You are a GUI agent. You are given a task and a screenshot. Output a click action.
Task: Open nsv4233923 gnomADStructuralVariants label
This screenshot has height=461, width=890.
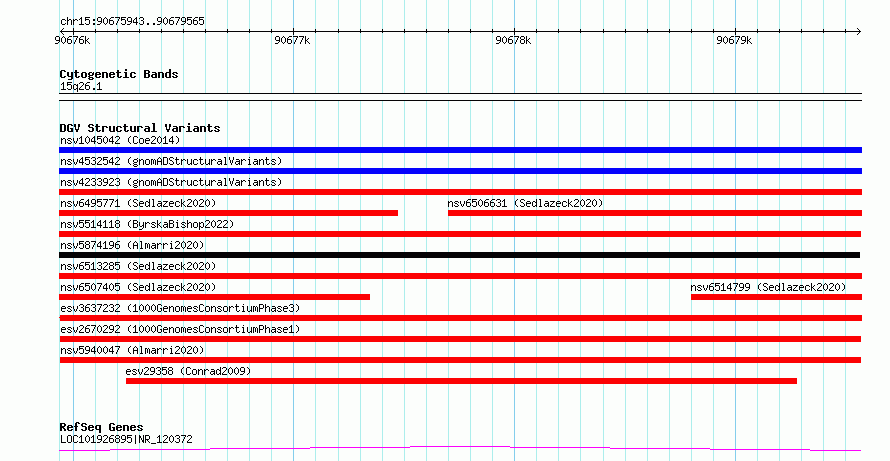pos(171,182)
